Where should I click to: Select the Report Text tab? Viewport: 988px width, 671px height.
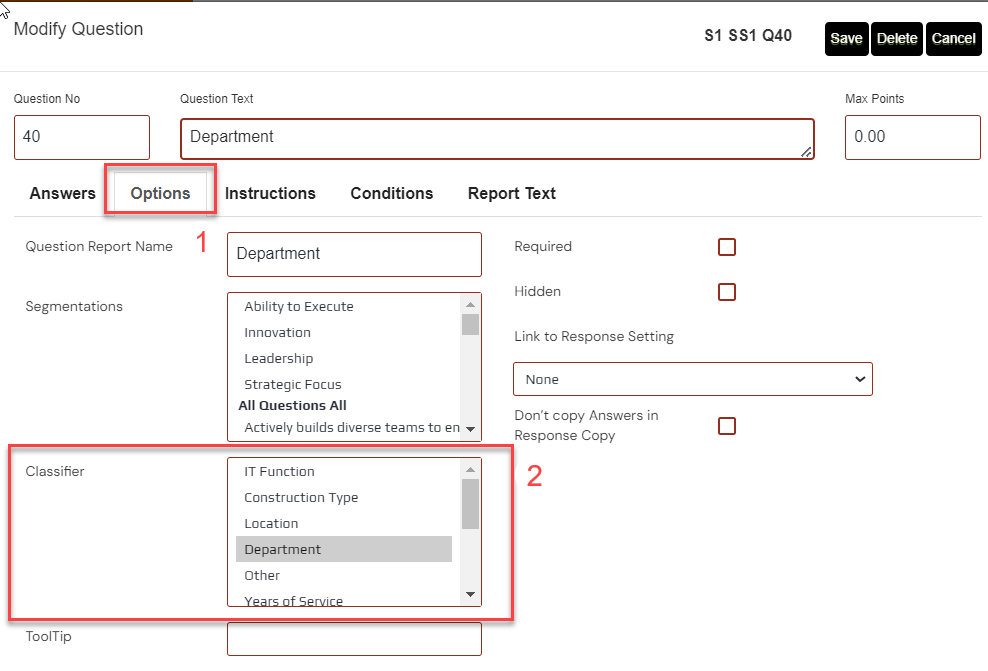tap(511, 193)
